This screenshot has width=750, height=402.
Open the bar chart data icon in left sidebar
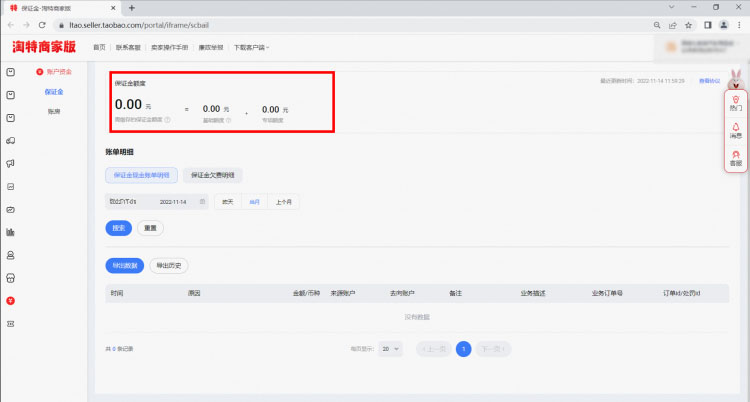pyautogui.click(x=11, y=233)
